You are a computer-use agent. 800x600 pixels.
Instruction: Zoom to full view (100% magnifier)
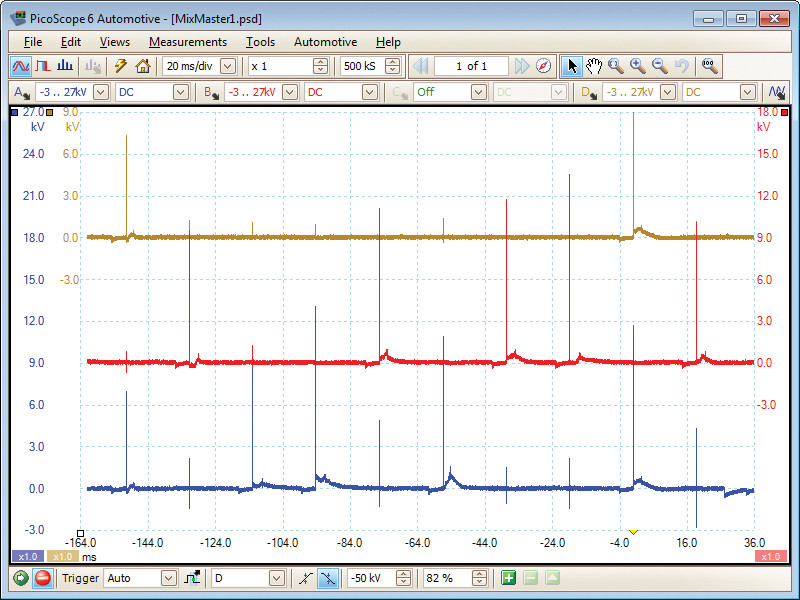710,66
